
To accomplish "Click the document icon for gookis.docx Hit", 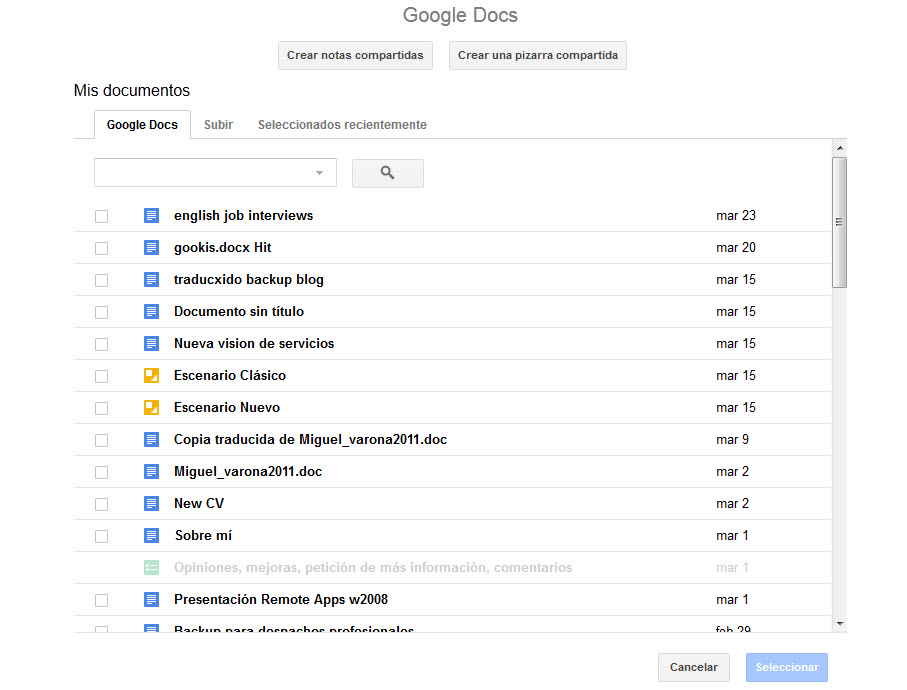I will click(x=151, y=248).
